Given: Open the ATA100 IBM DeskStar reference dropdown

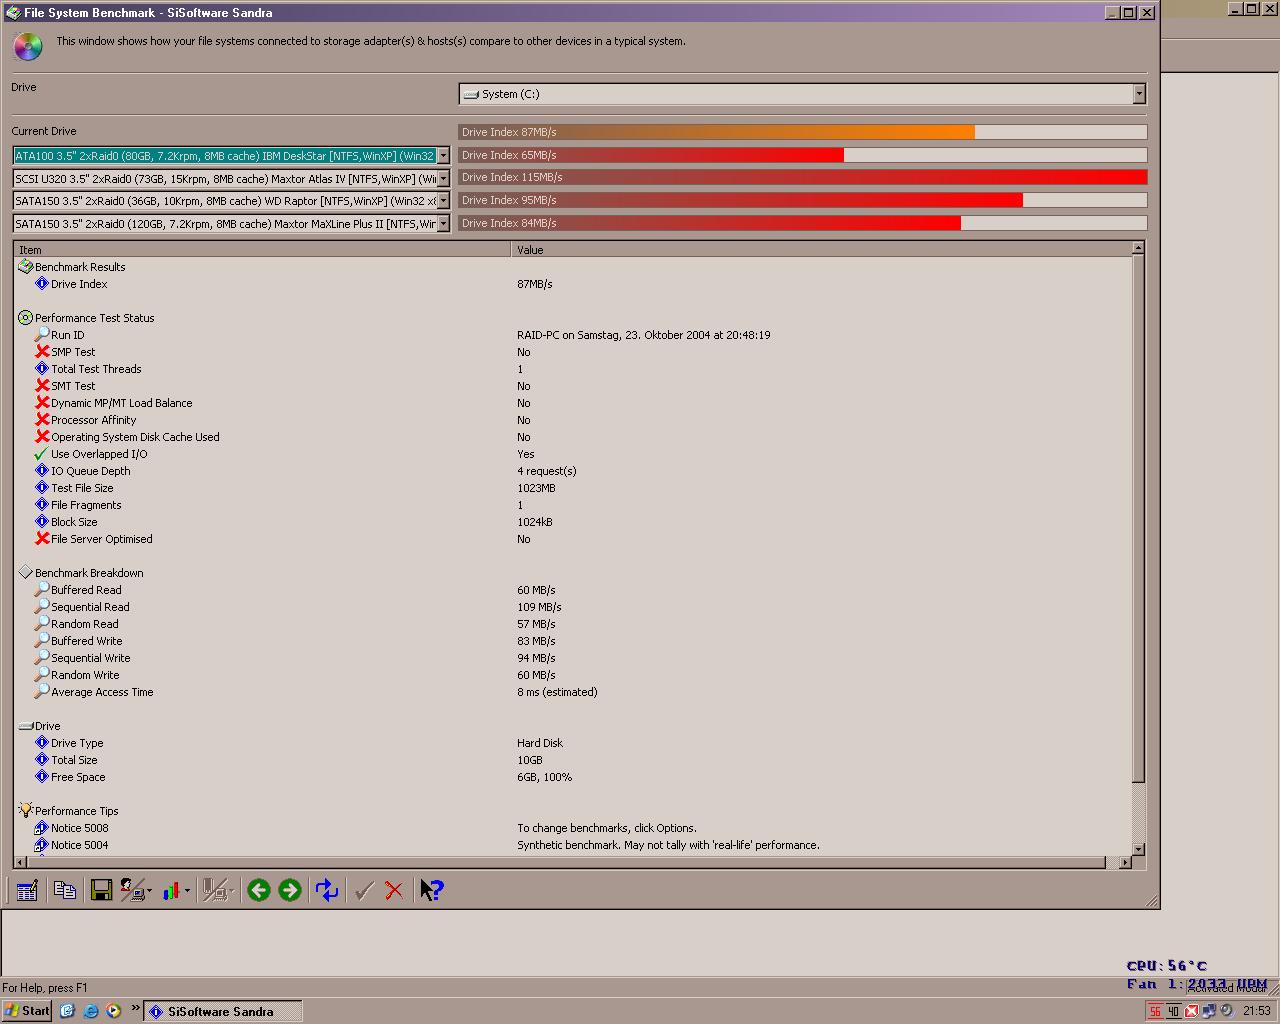Looking at the screenshot, I should point(443,156).
